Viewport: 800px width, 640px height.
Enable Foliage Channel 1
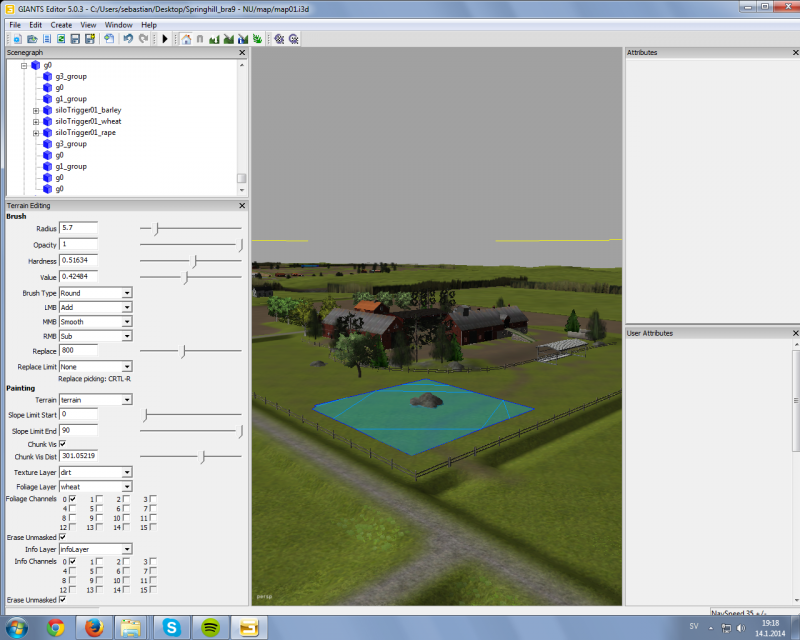[x=99, y=499]
